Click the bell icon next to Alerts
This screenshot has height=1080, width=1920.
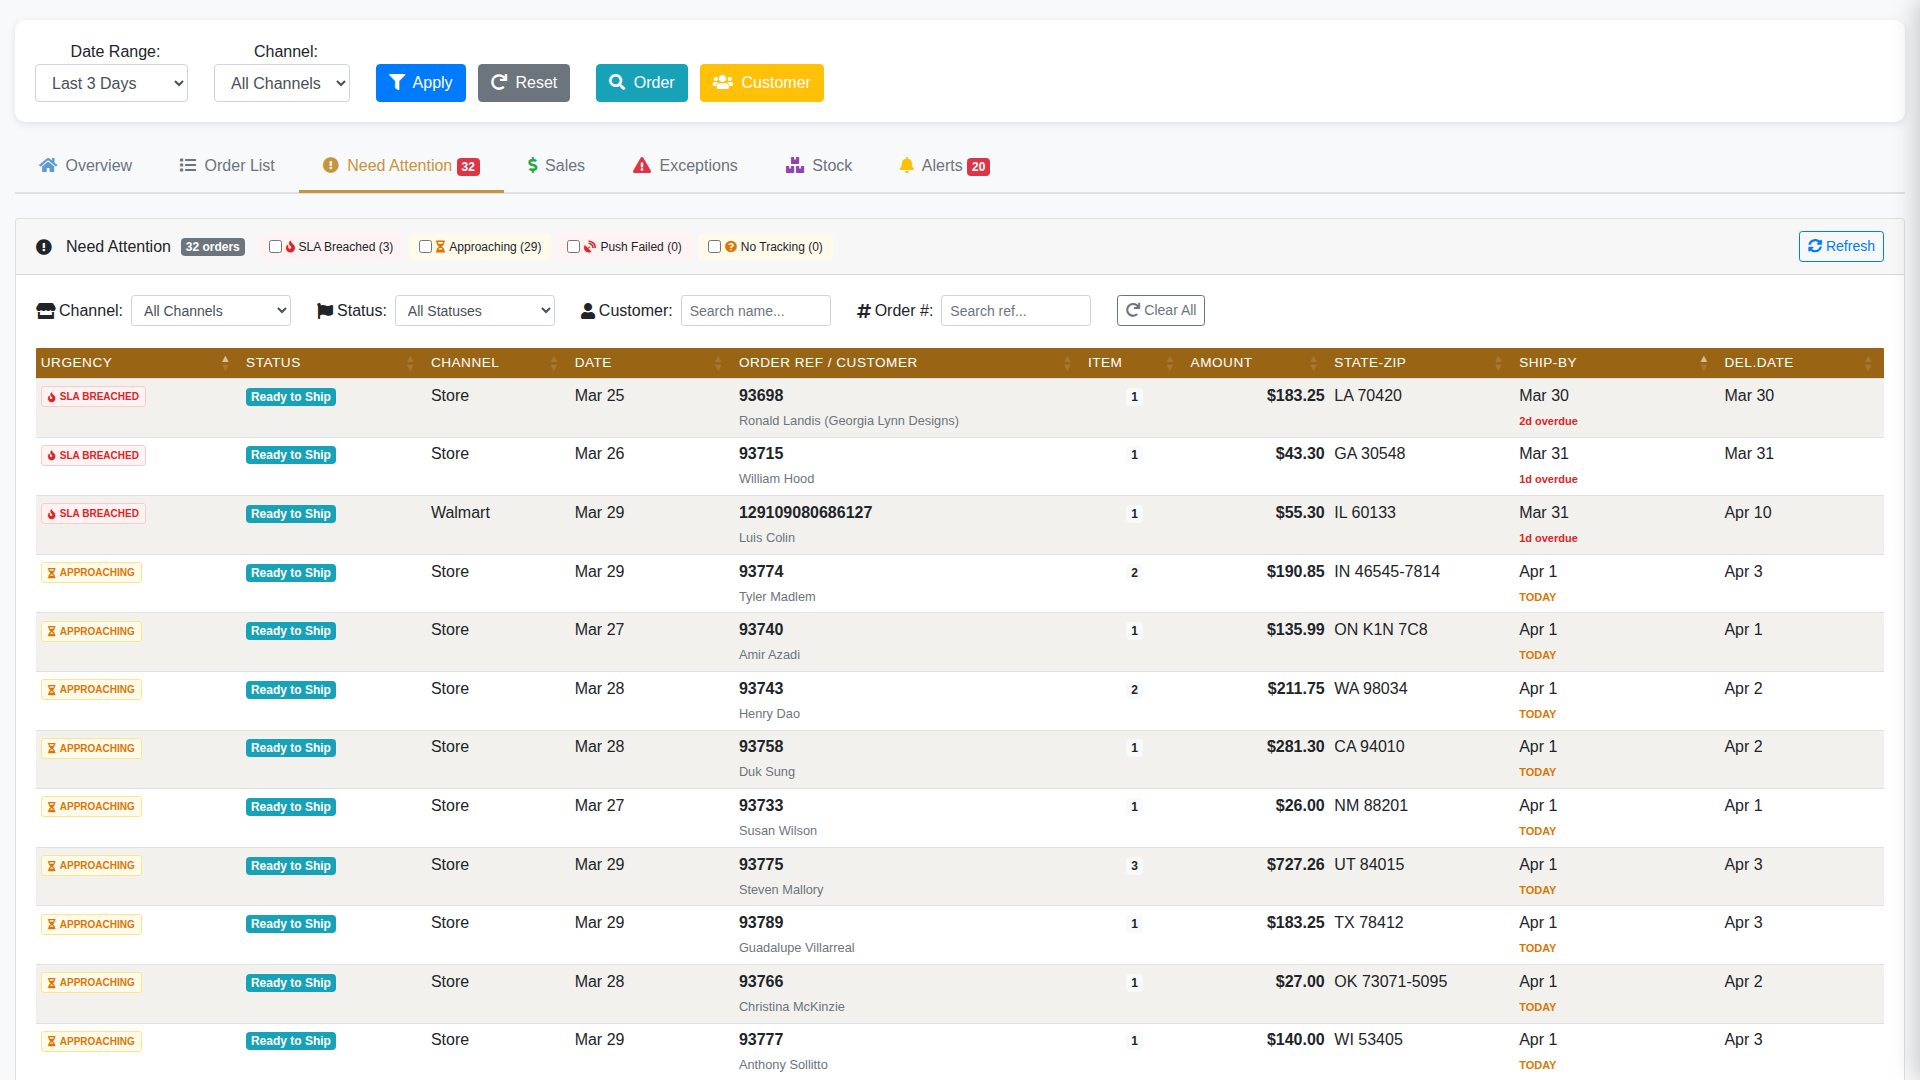907,165
